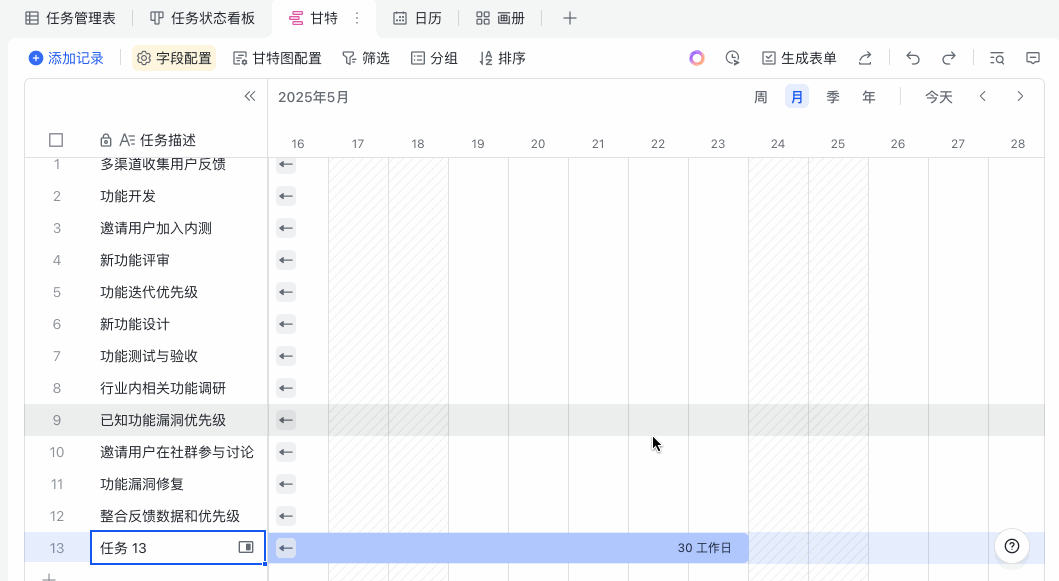1059x581 pixels.
Task: Open the find records search icon
Action: tap(997, 58)
